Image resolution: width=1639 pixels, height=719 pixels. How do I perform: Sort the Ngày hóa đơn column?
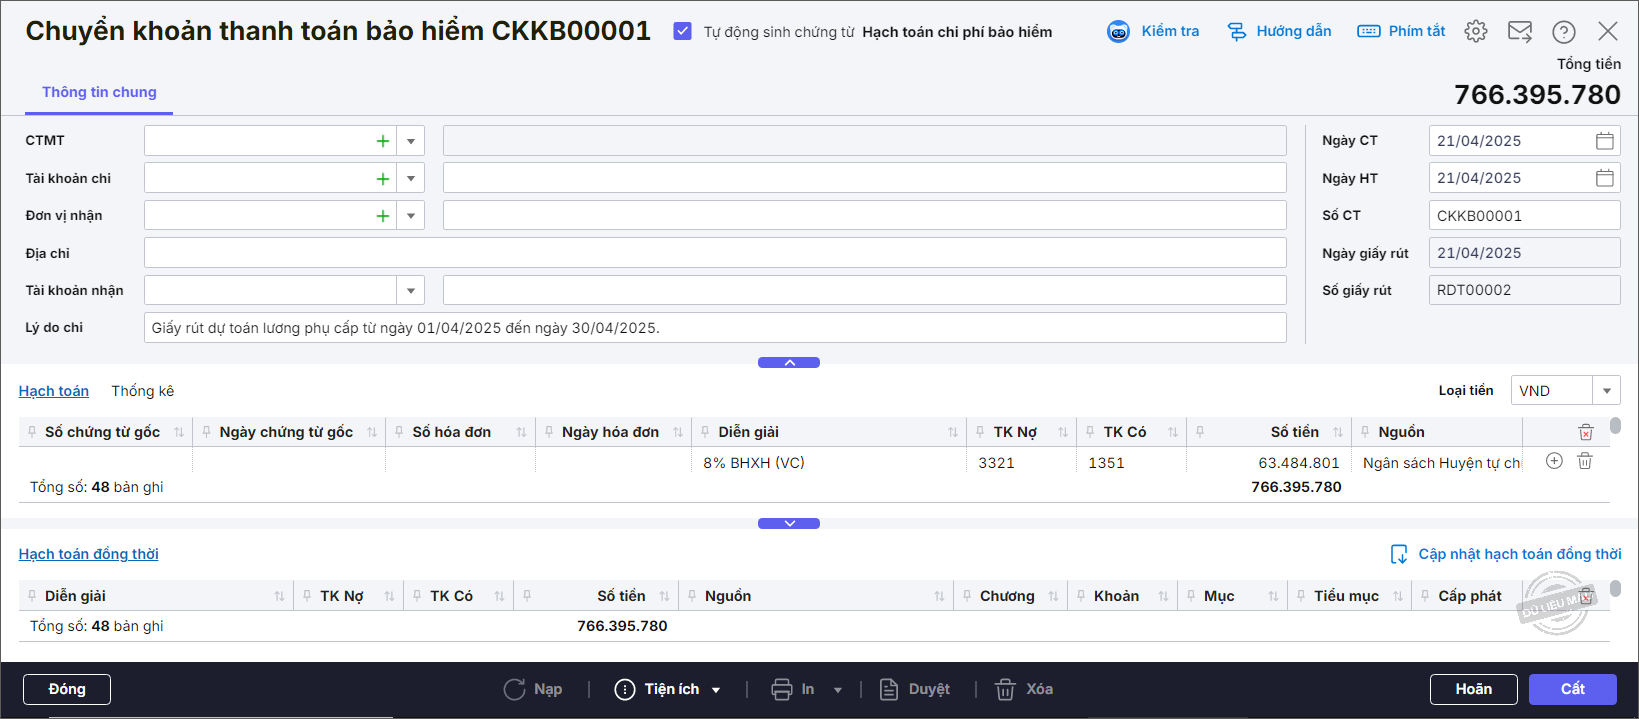pyautogui.click(x=678, y=432)
